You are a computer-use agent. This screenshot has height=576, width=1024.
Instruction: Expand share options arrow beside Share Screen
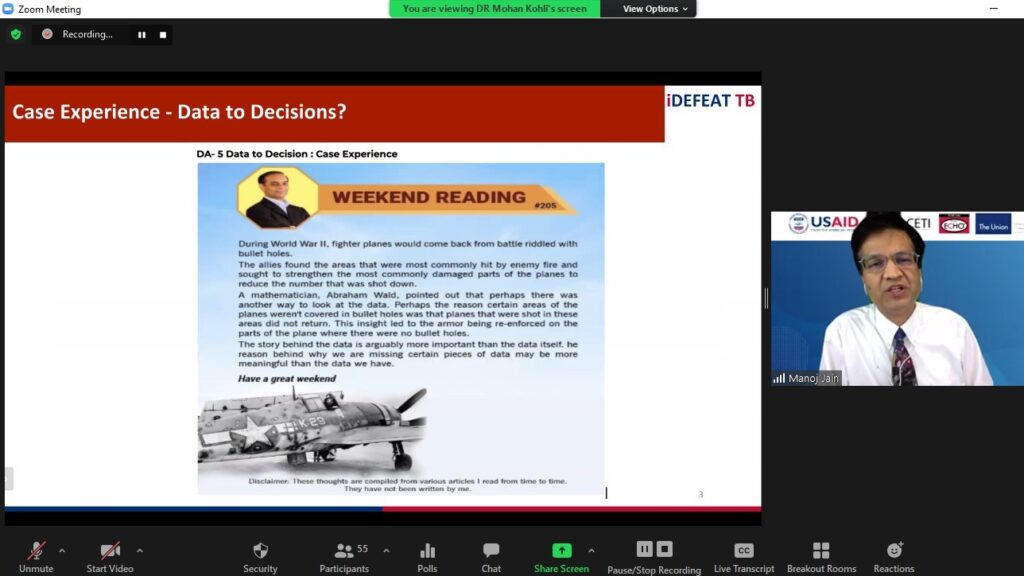click(591, 550)
